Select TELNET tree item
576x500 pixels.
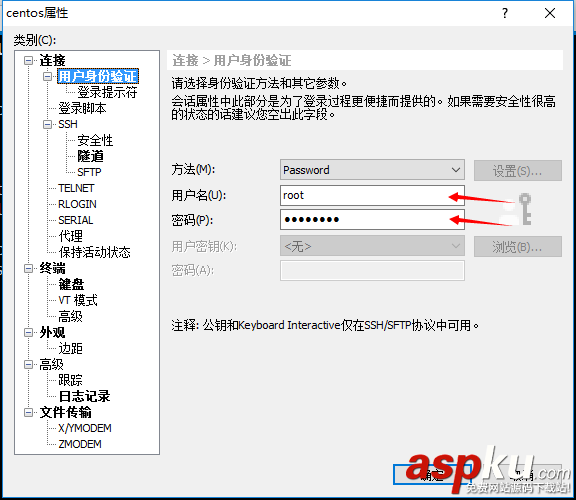point(76,188)
